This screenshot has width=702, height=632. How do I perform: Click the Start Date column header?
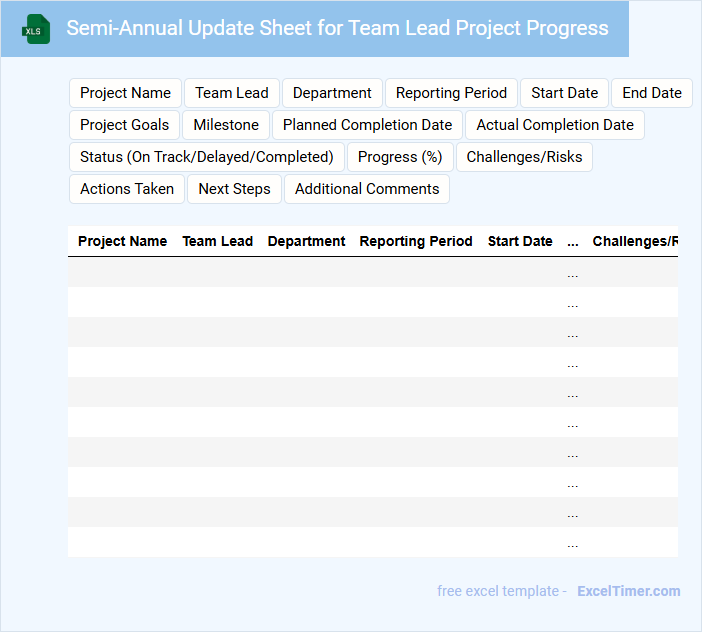[x=520, y=241]
